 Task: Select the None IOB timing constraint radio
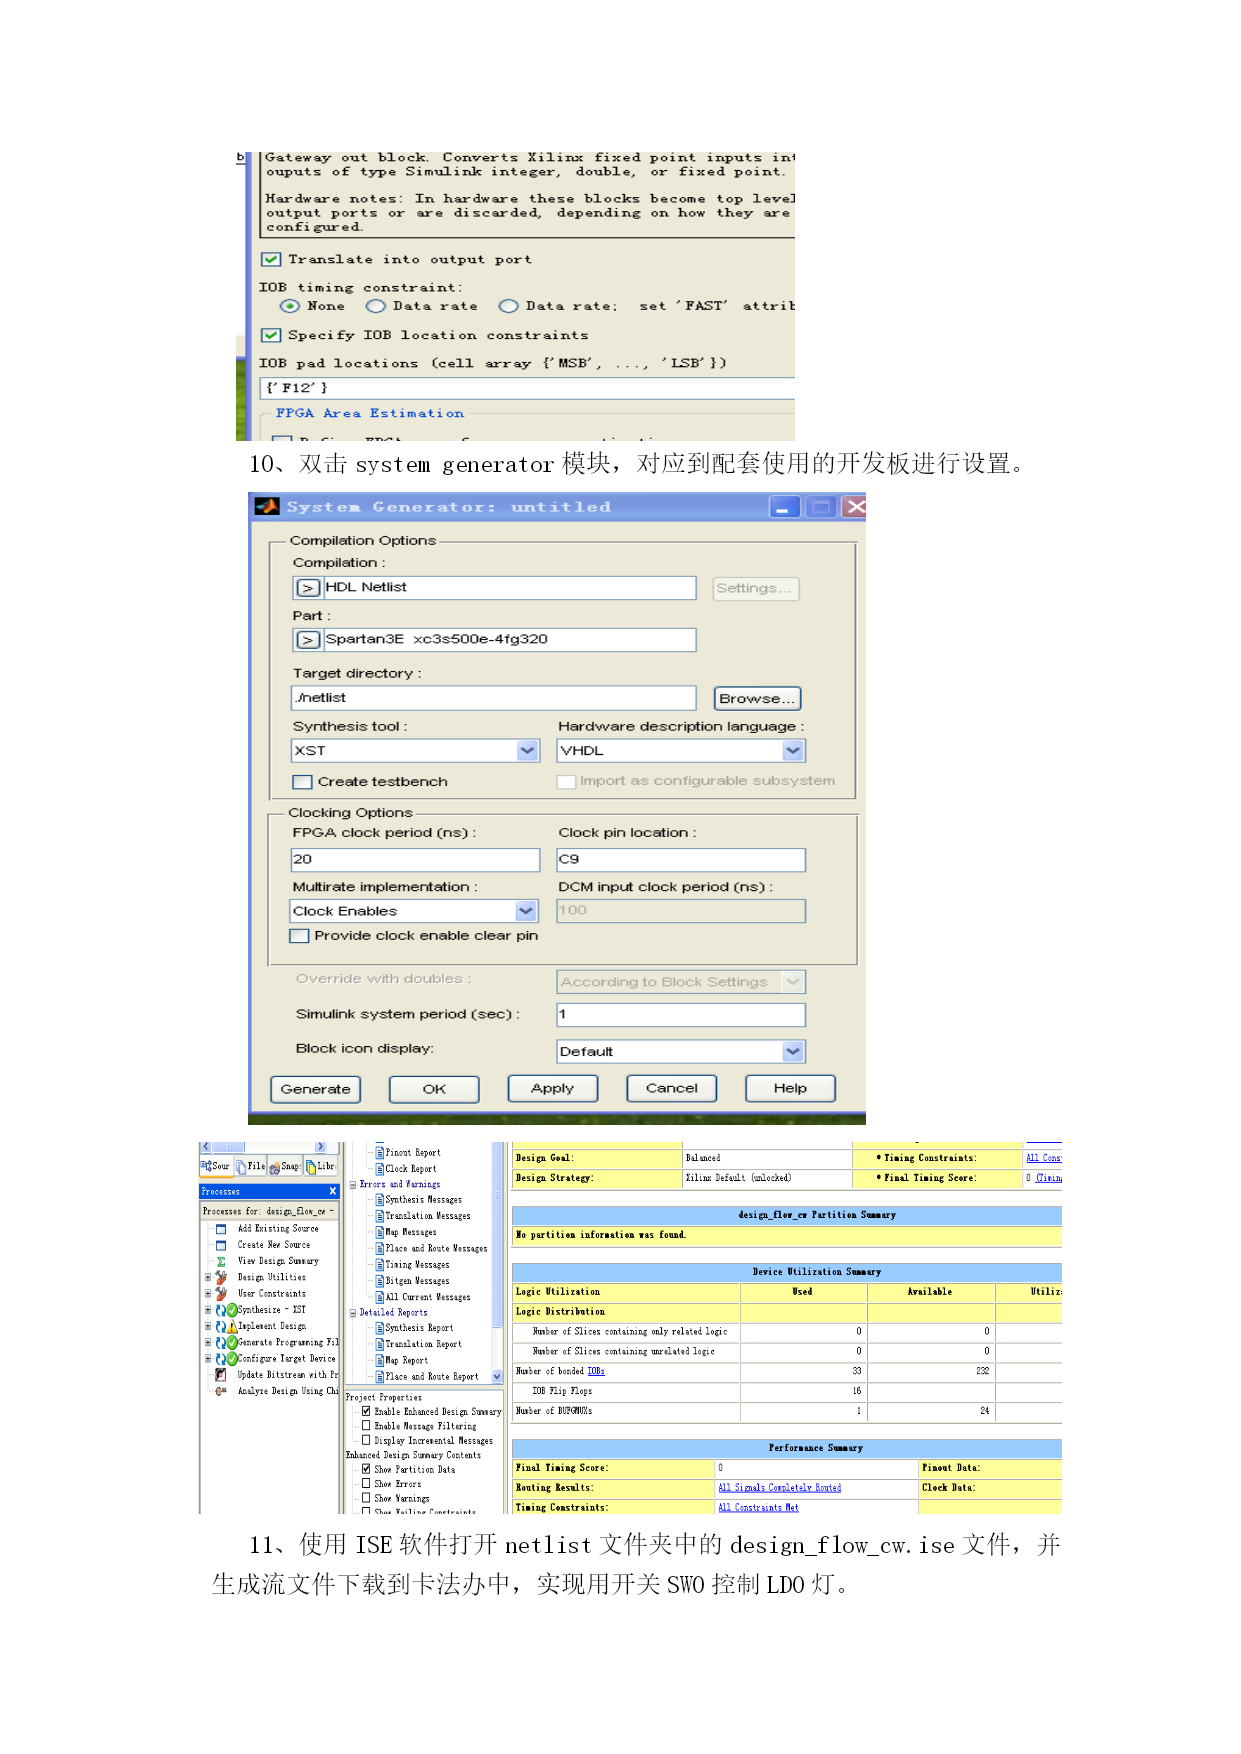tap(290, 306)
